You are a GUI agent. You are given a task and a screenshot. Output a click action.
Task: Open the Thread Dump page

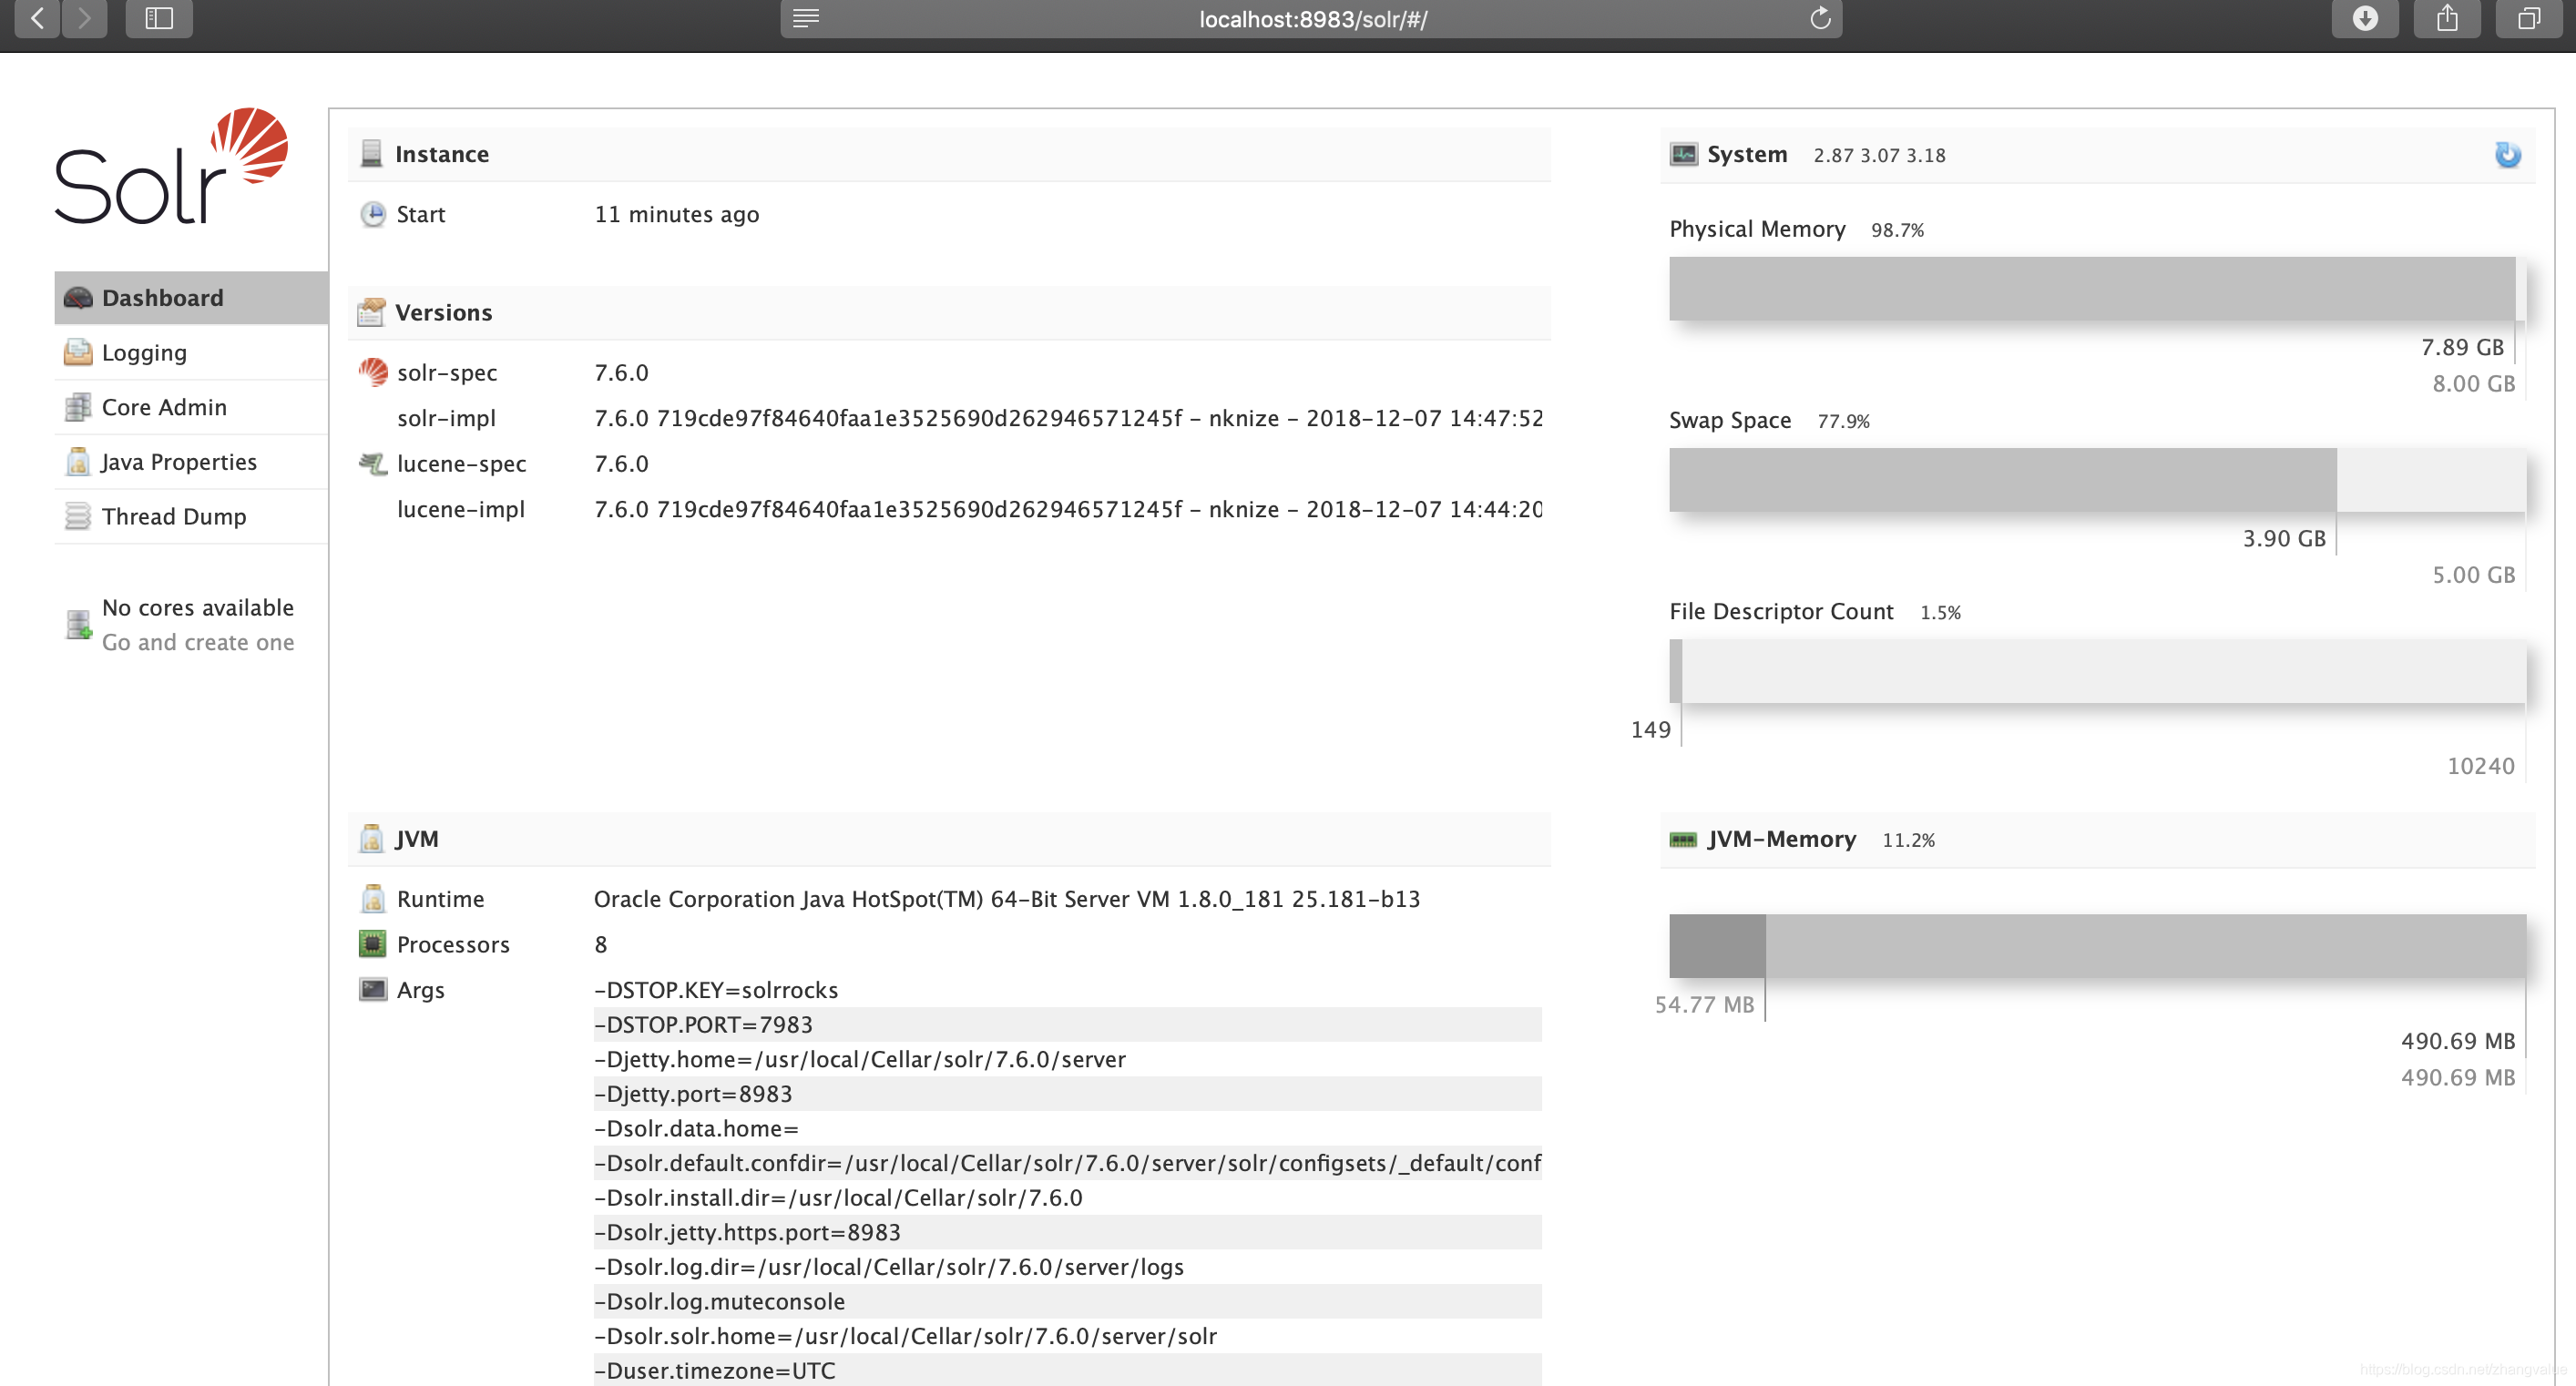click(173, 517)
